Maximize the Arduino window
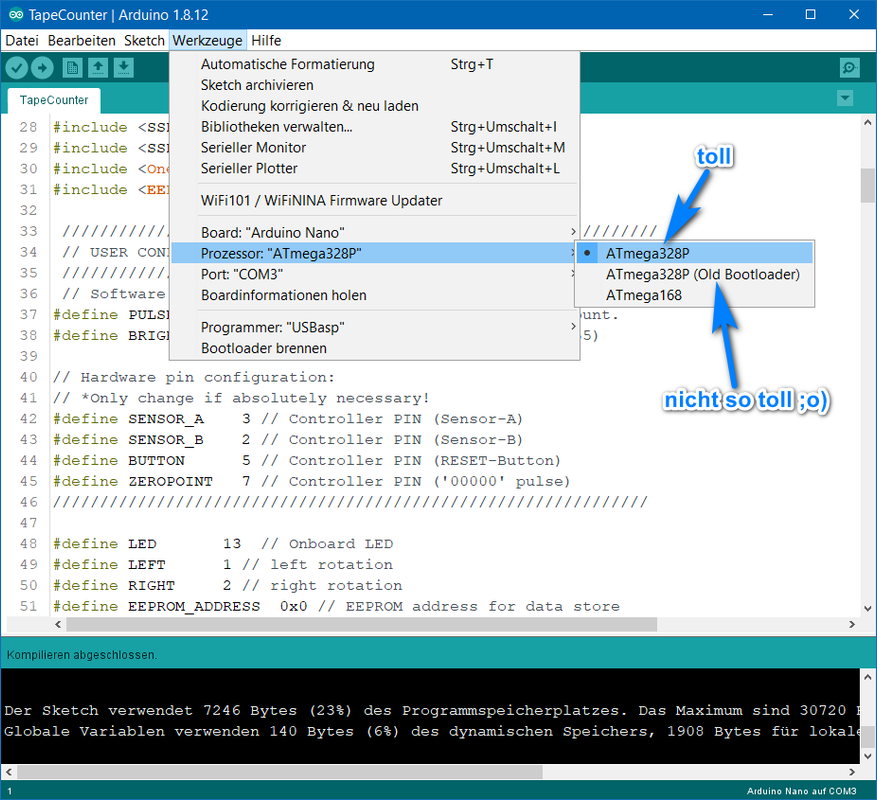This screenshot has height=800, width=877. pyautogui.click(x=810, y=15)
